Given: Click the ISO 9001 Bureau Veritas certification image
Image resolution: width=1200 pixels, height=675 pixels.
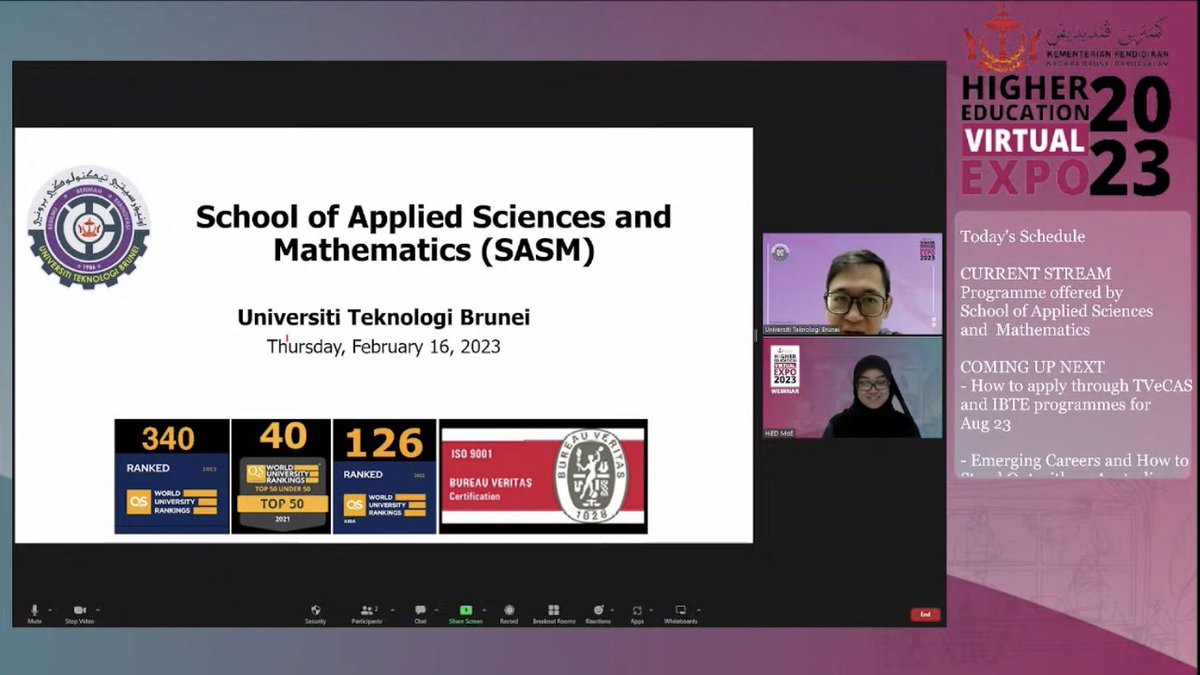Looking at the screenshot, I should pos(543,476).
